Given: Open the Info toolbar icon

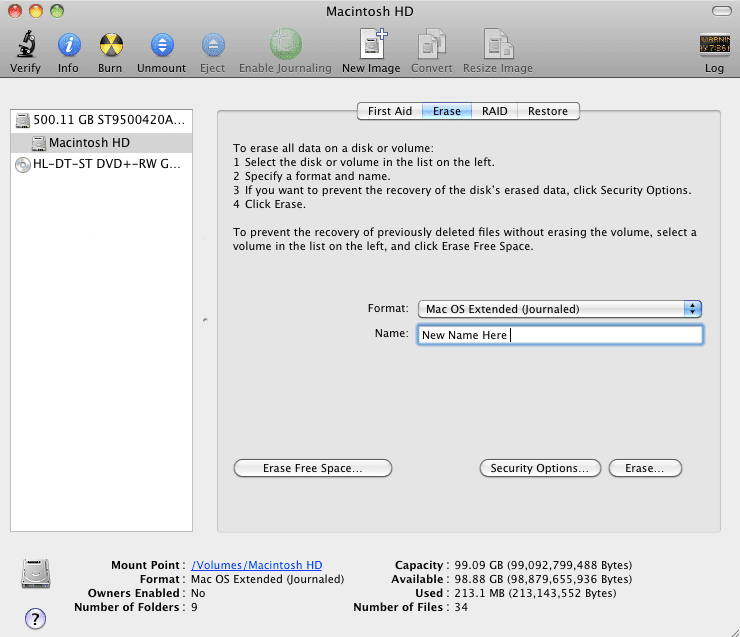Looking at the screenshot, I should (x=68, y=45).
